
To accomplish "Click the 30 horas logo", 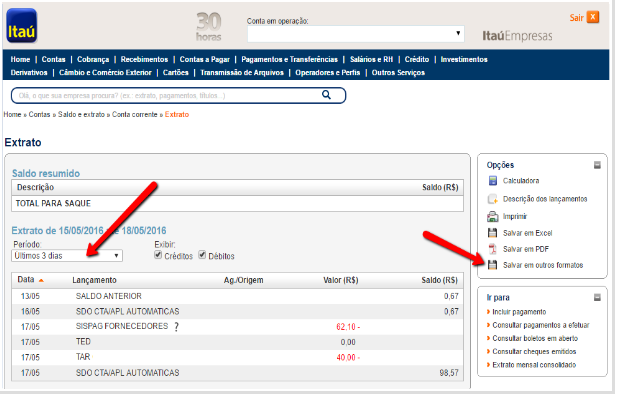I will [209, 26].
